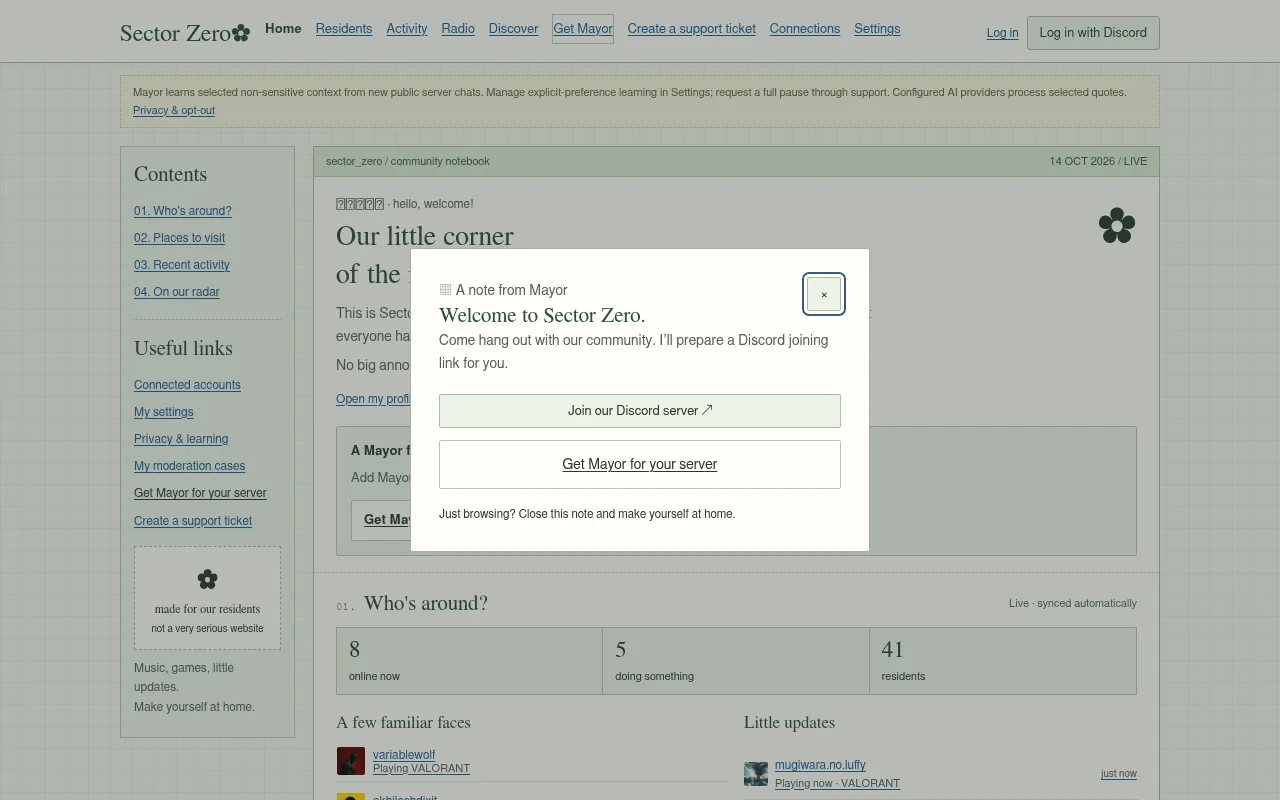Open the Settings nav link

(877, 29)
